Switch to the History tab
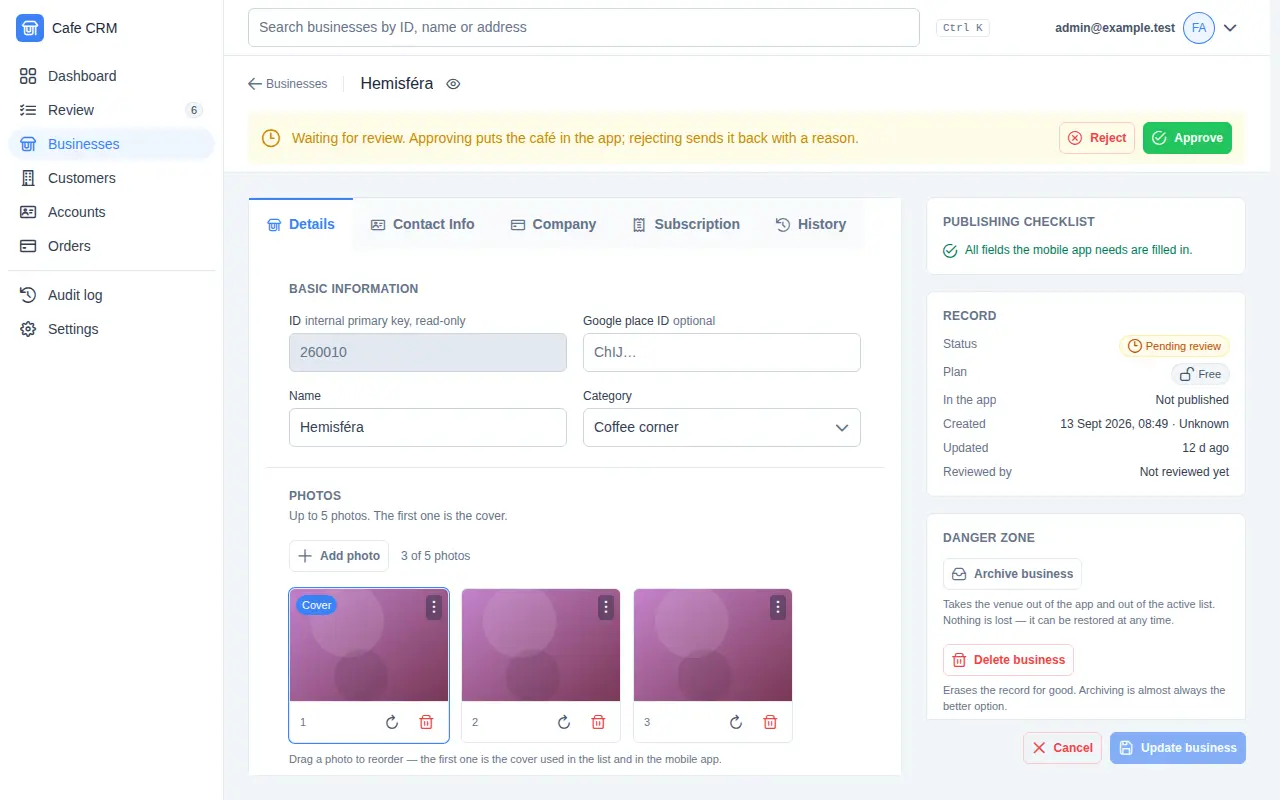Image resolution: width=1280 pixels, height=800 pixels. coord(811,224)
